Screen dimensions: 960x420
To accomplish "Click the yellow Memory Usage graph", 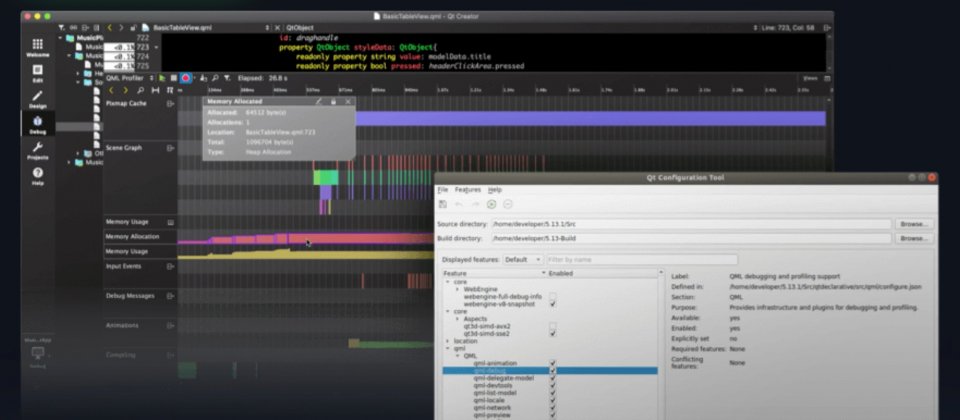I will (x=306, y=253).
